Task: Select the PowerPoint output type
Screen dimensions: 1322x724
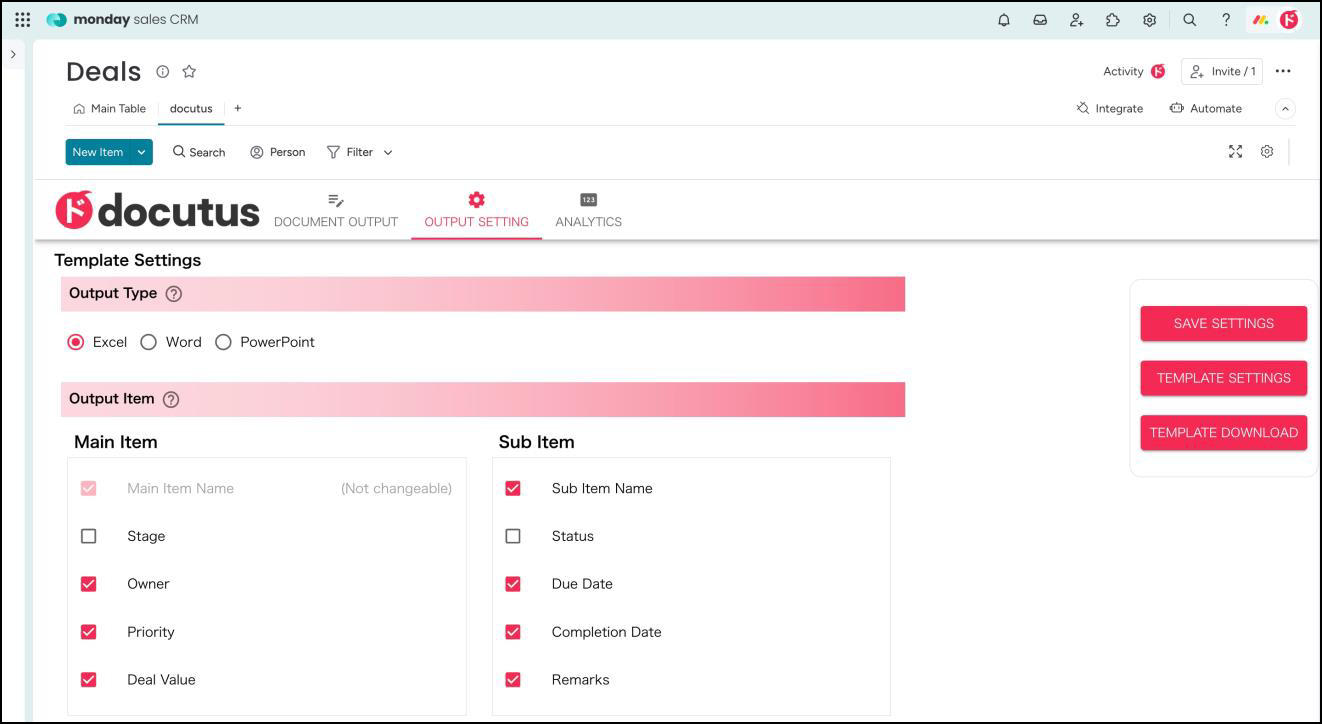Action: point(223,342)
